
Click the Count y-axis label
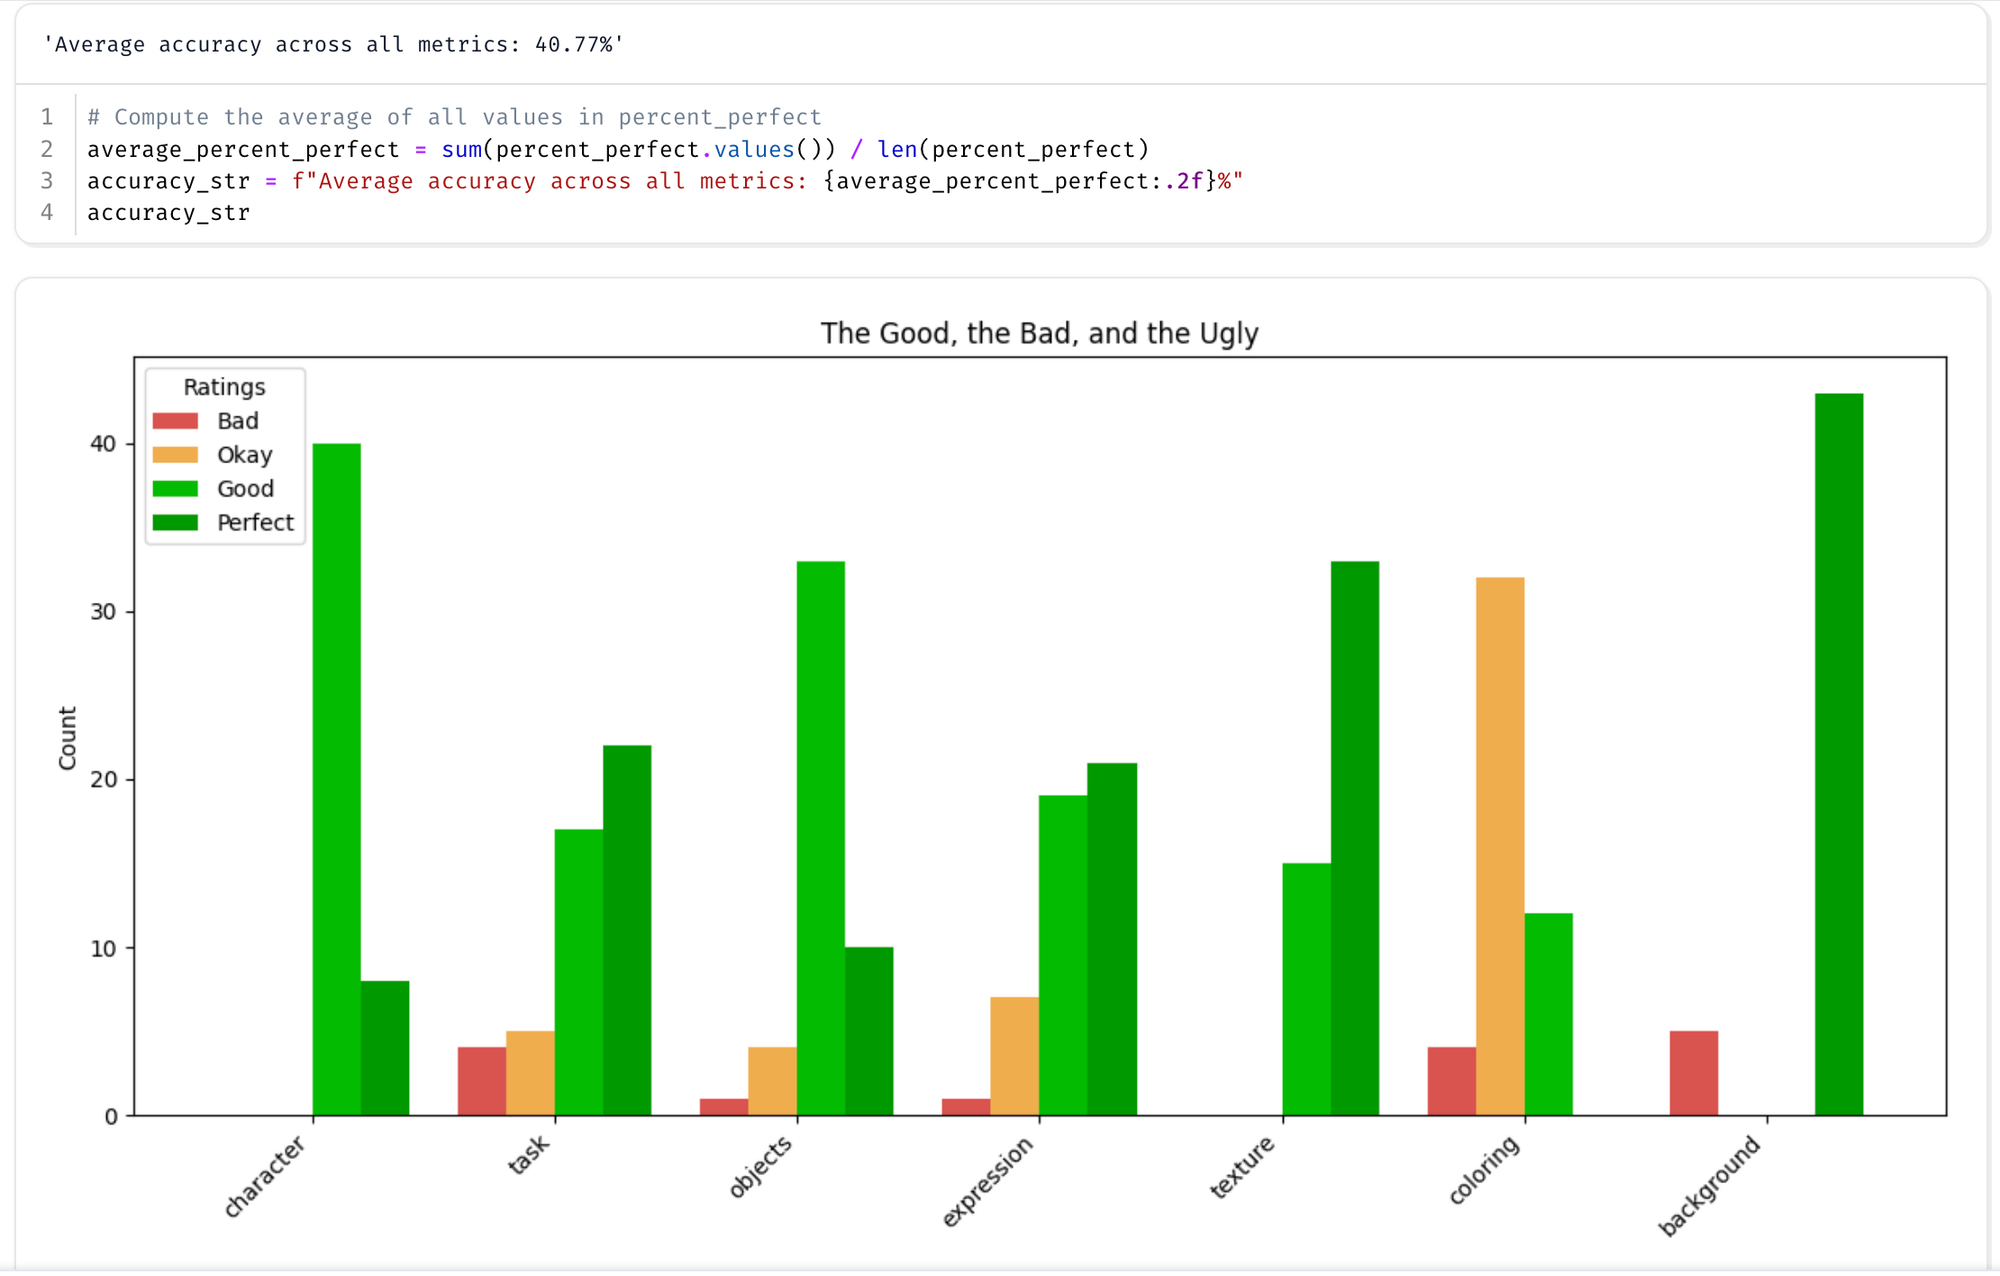pos(67,738)
